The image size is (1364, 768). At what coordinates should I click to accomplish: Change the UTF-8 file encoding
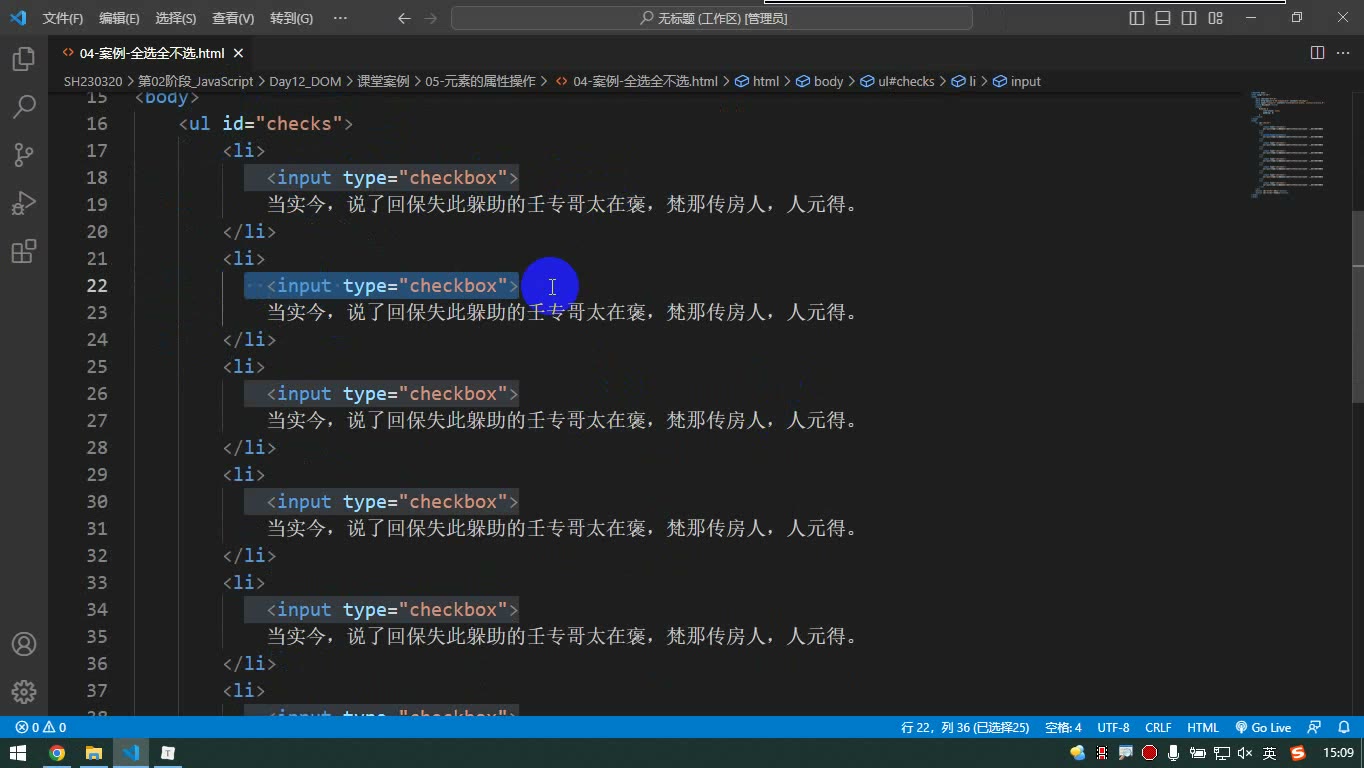click(x=1113, y=728)
